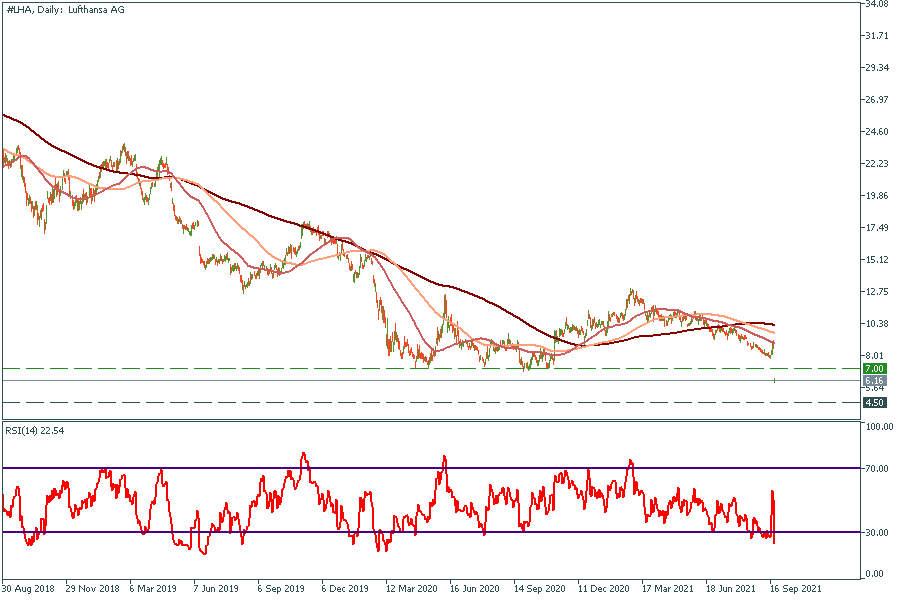Click the RSI axis 100.00 value

pos(879,427)
